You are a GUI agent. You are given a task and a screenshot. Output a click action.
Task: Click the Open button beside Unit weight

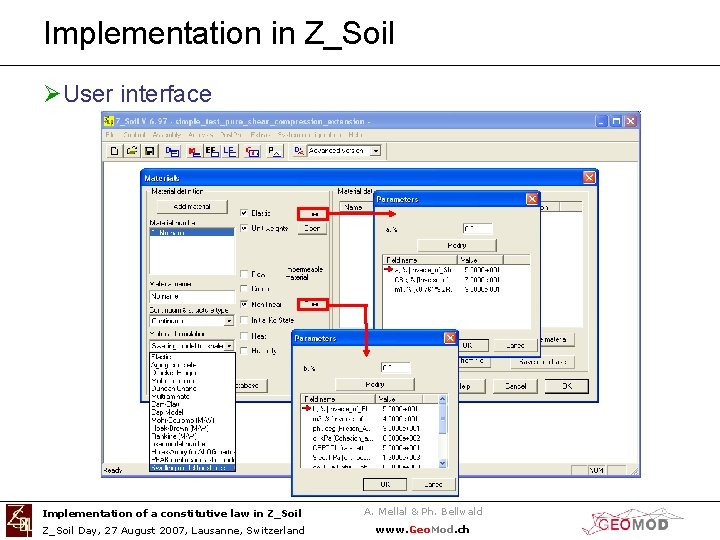[312, 228]
